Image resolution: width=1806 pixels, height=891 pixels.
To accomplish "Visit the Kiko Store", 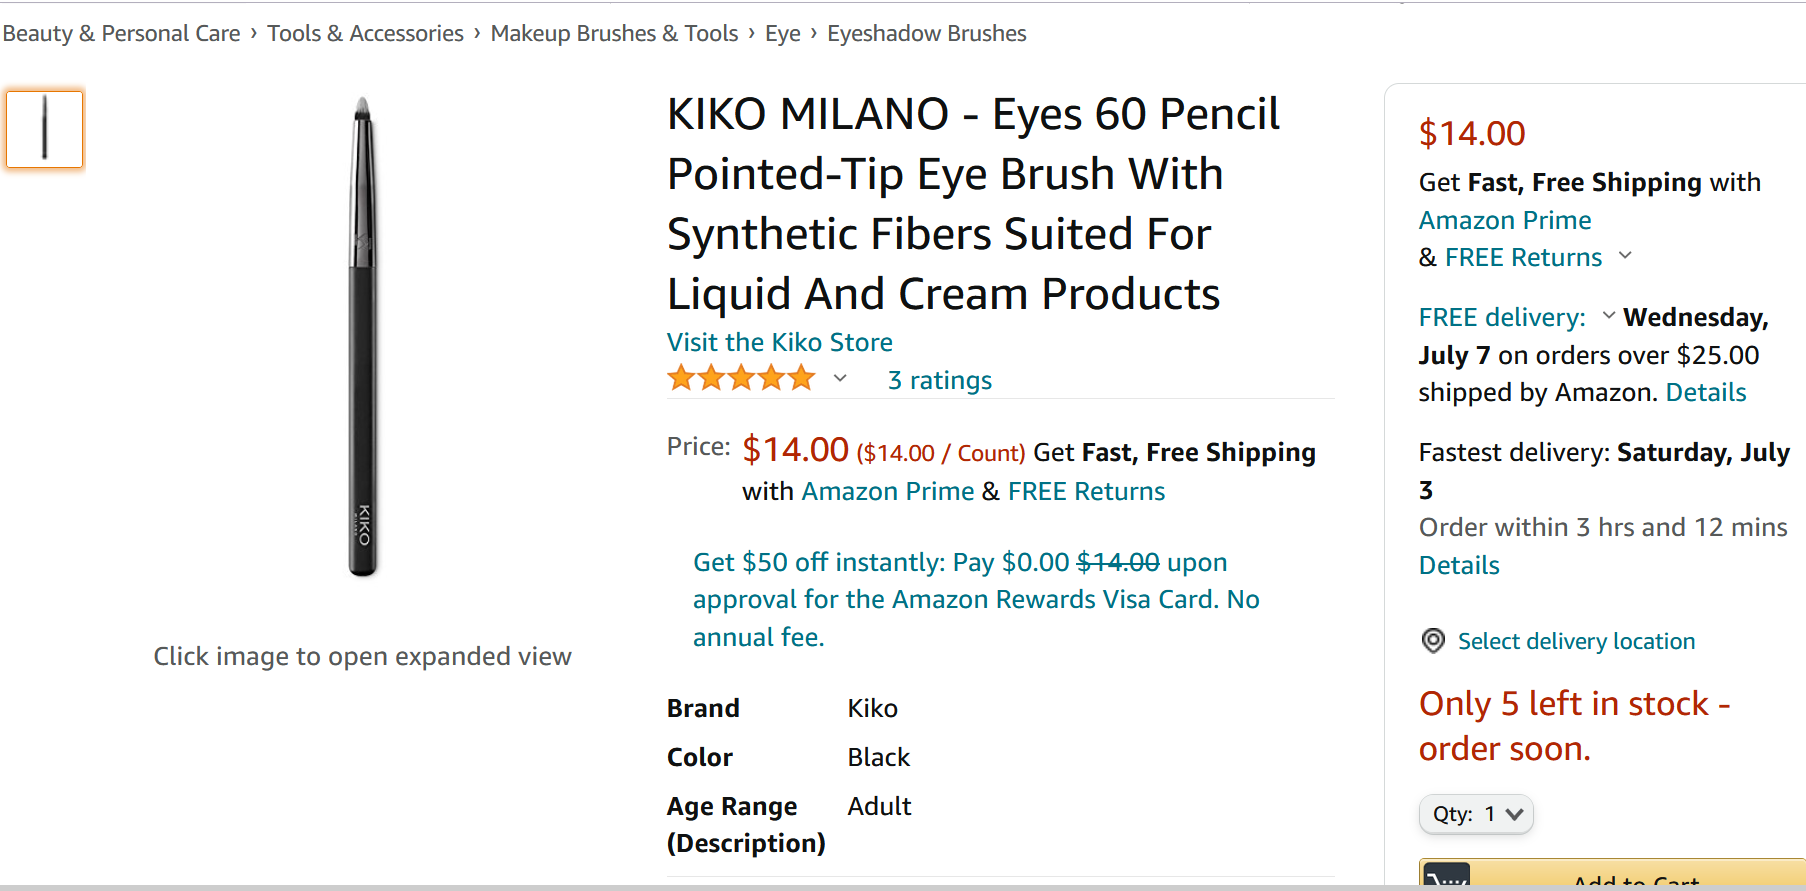I will click(x=779, y=342).
